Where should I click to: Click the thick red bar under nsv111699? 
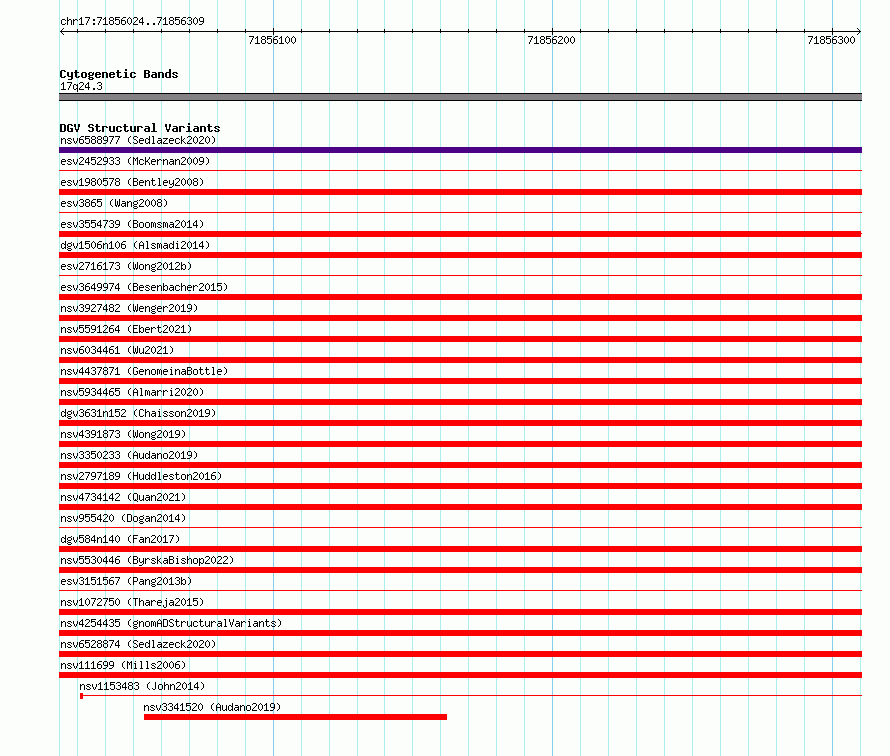click(x=460, y=675)
